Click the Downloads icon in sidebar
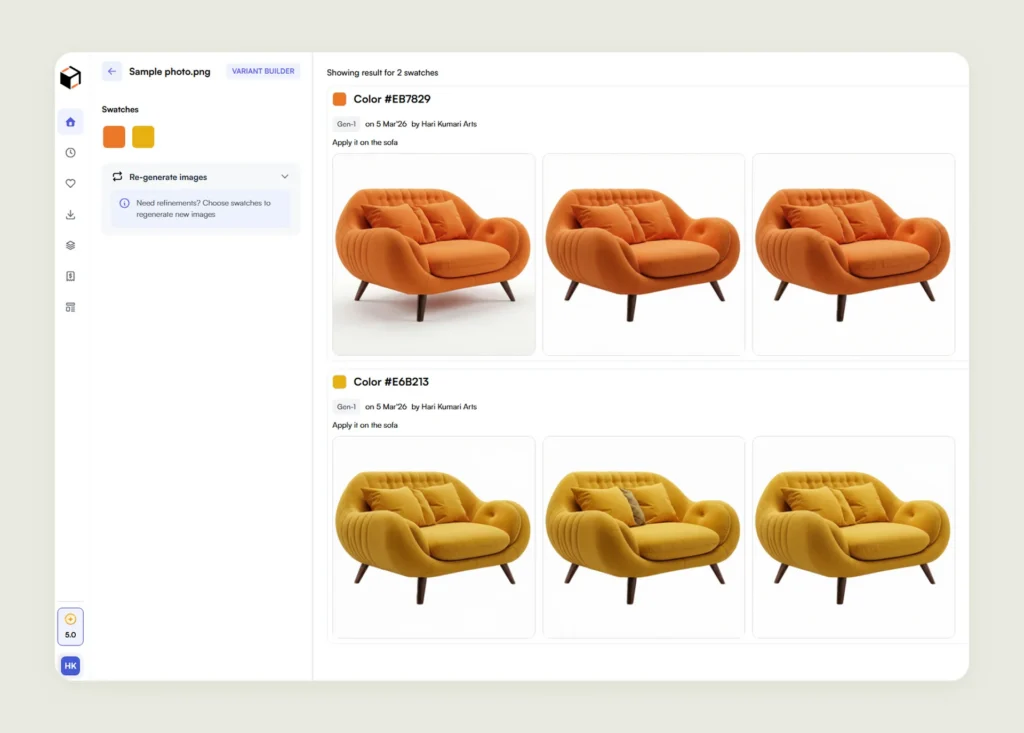Image resolution: width=1024 pixels, height=733 pixels. click(70, 214)
